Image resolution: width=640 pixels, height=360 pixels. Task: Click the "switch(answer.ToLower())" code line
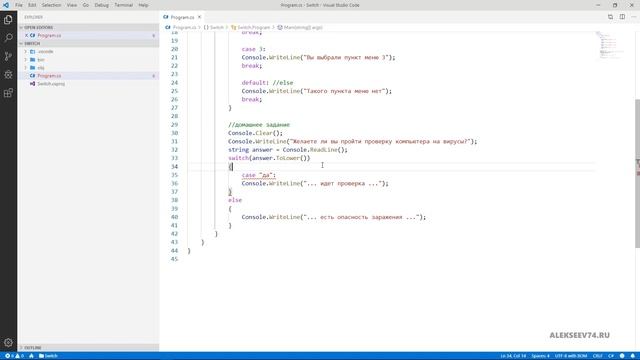tap(269, 158)
